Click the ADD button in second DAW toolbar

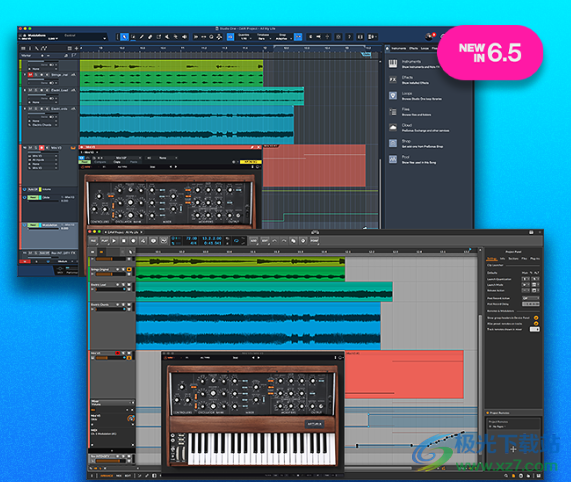pos(253,241)
